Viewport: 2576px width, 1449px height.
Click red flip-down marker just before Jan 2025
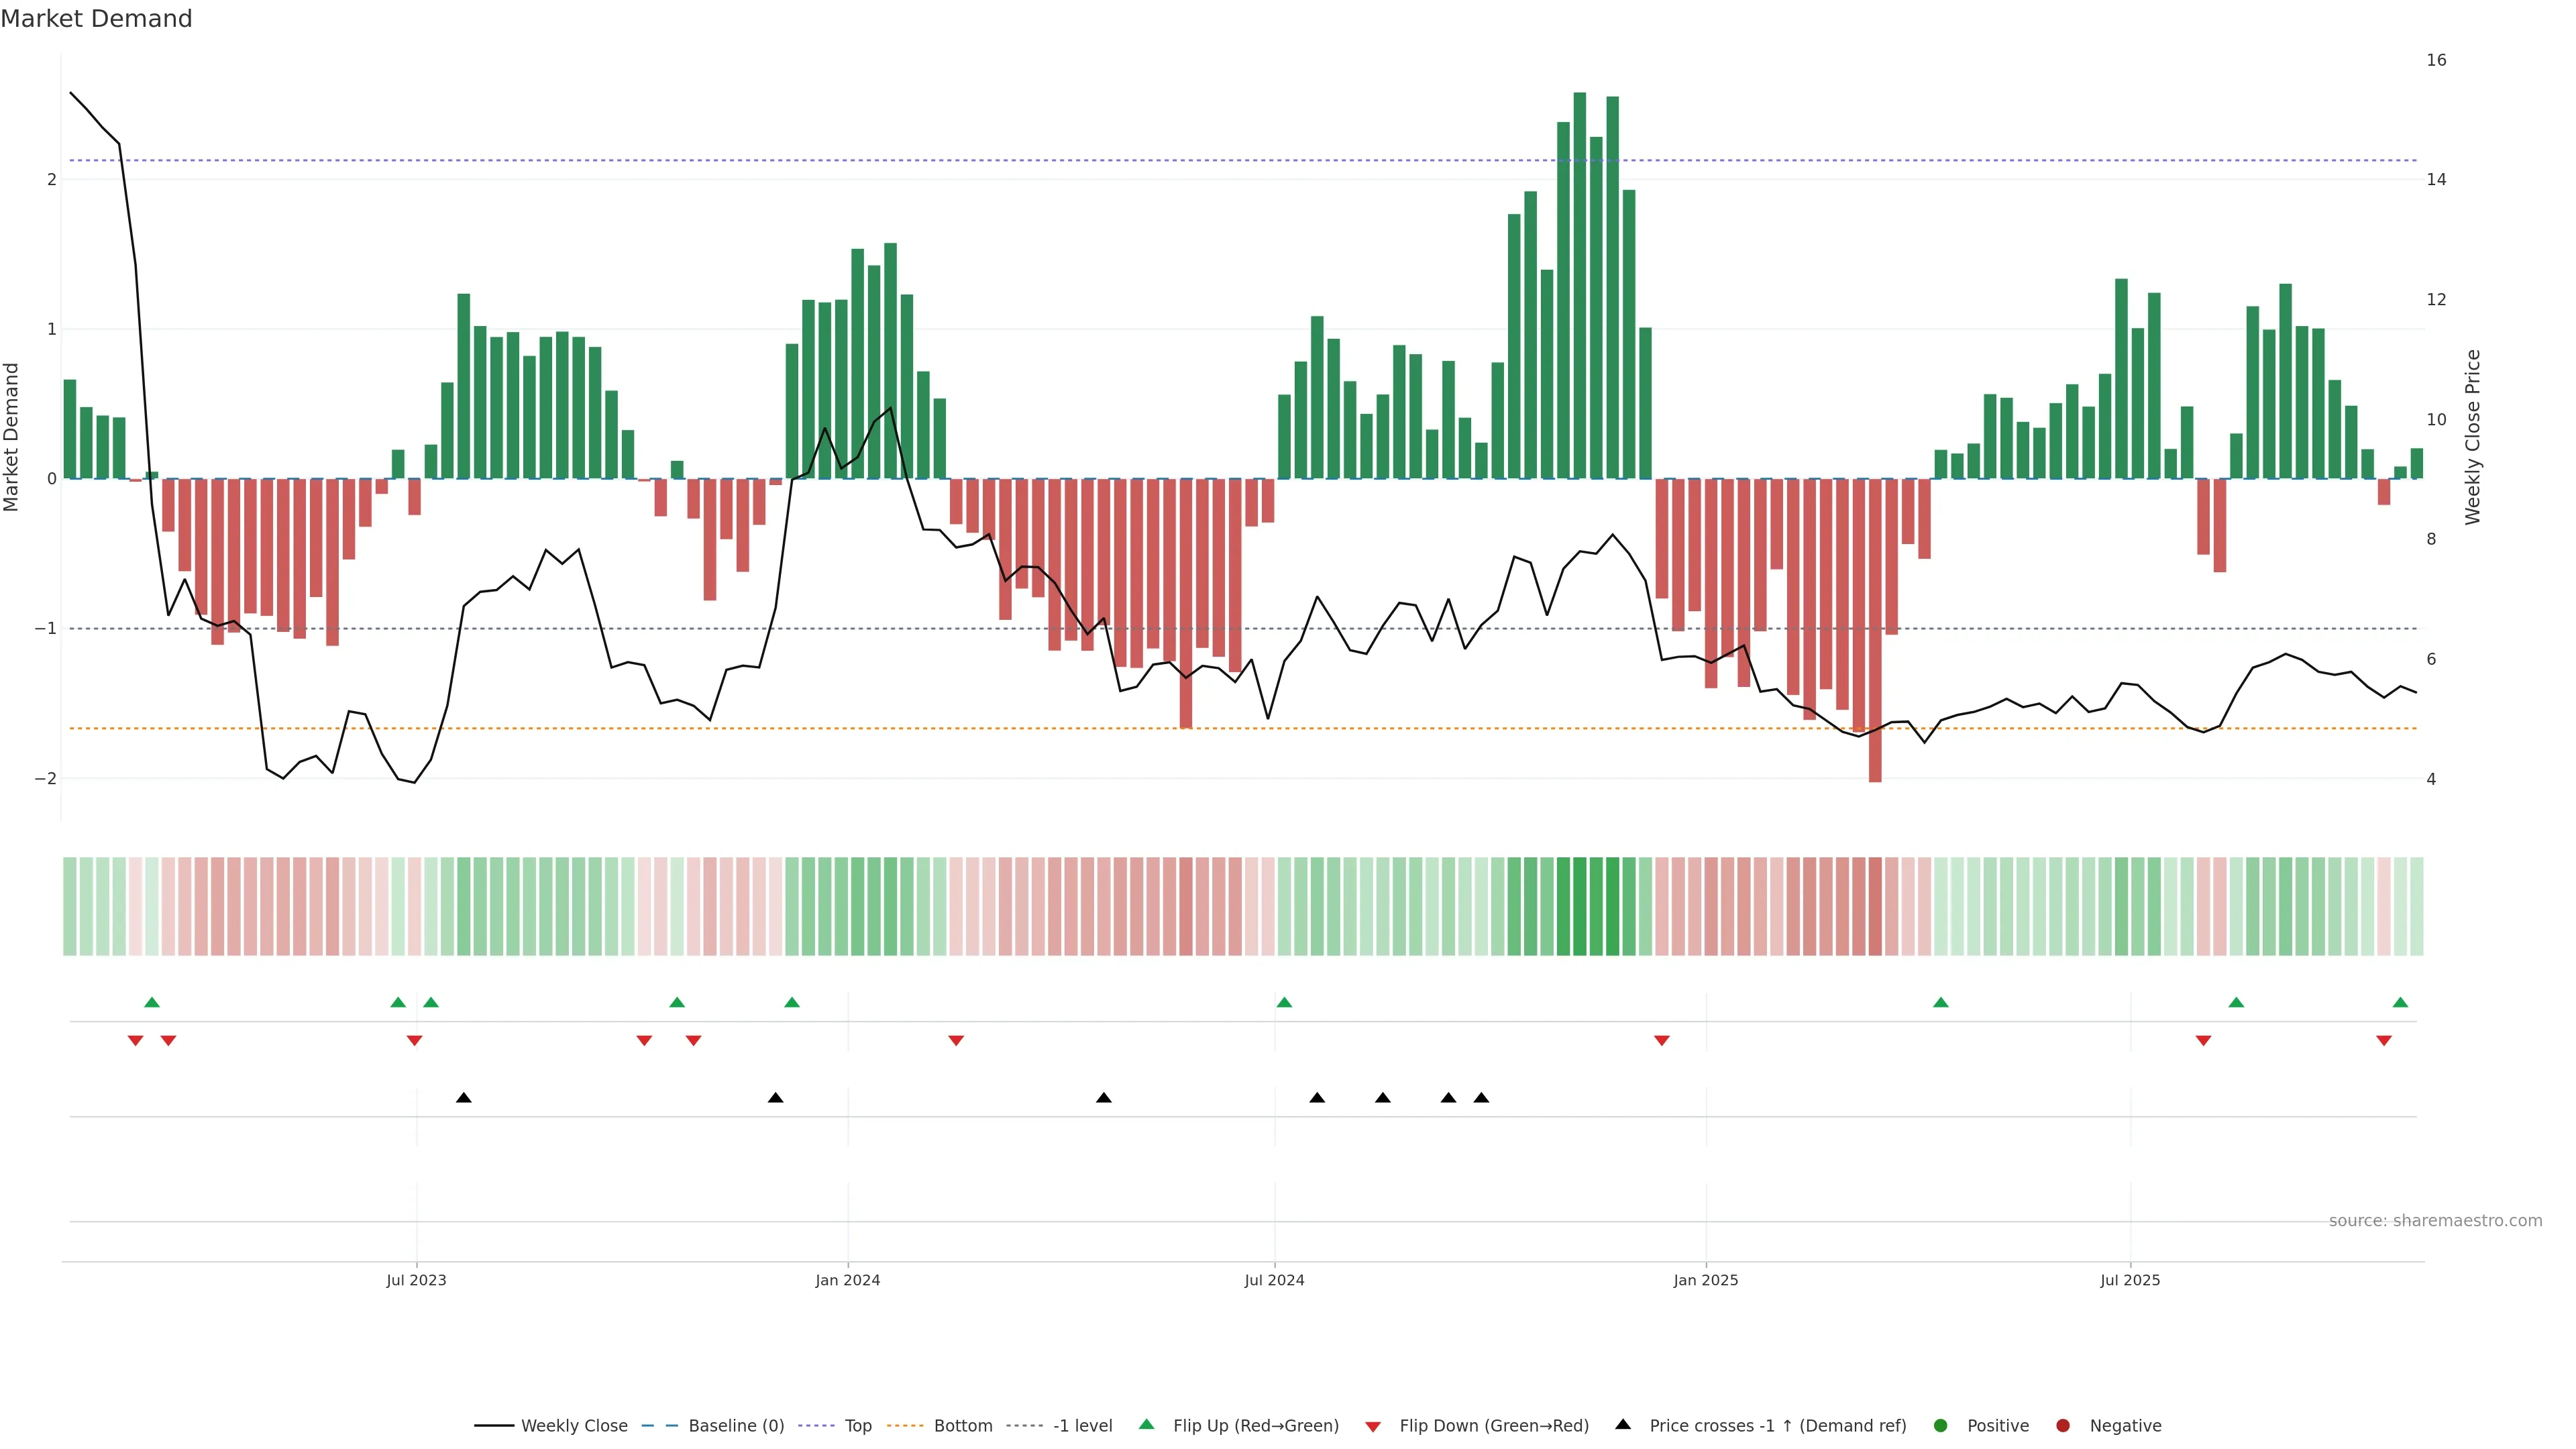pos(1662,1041)
